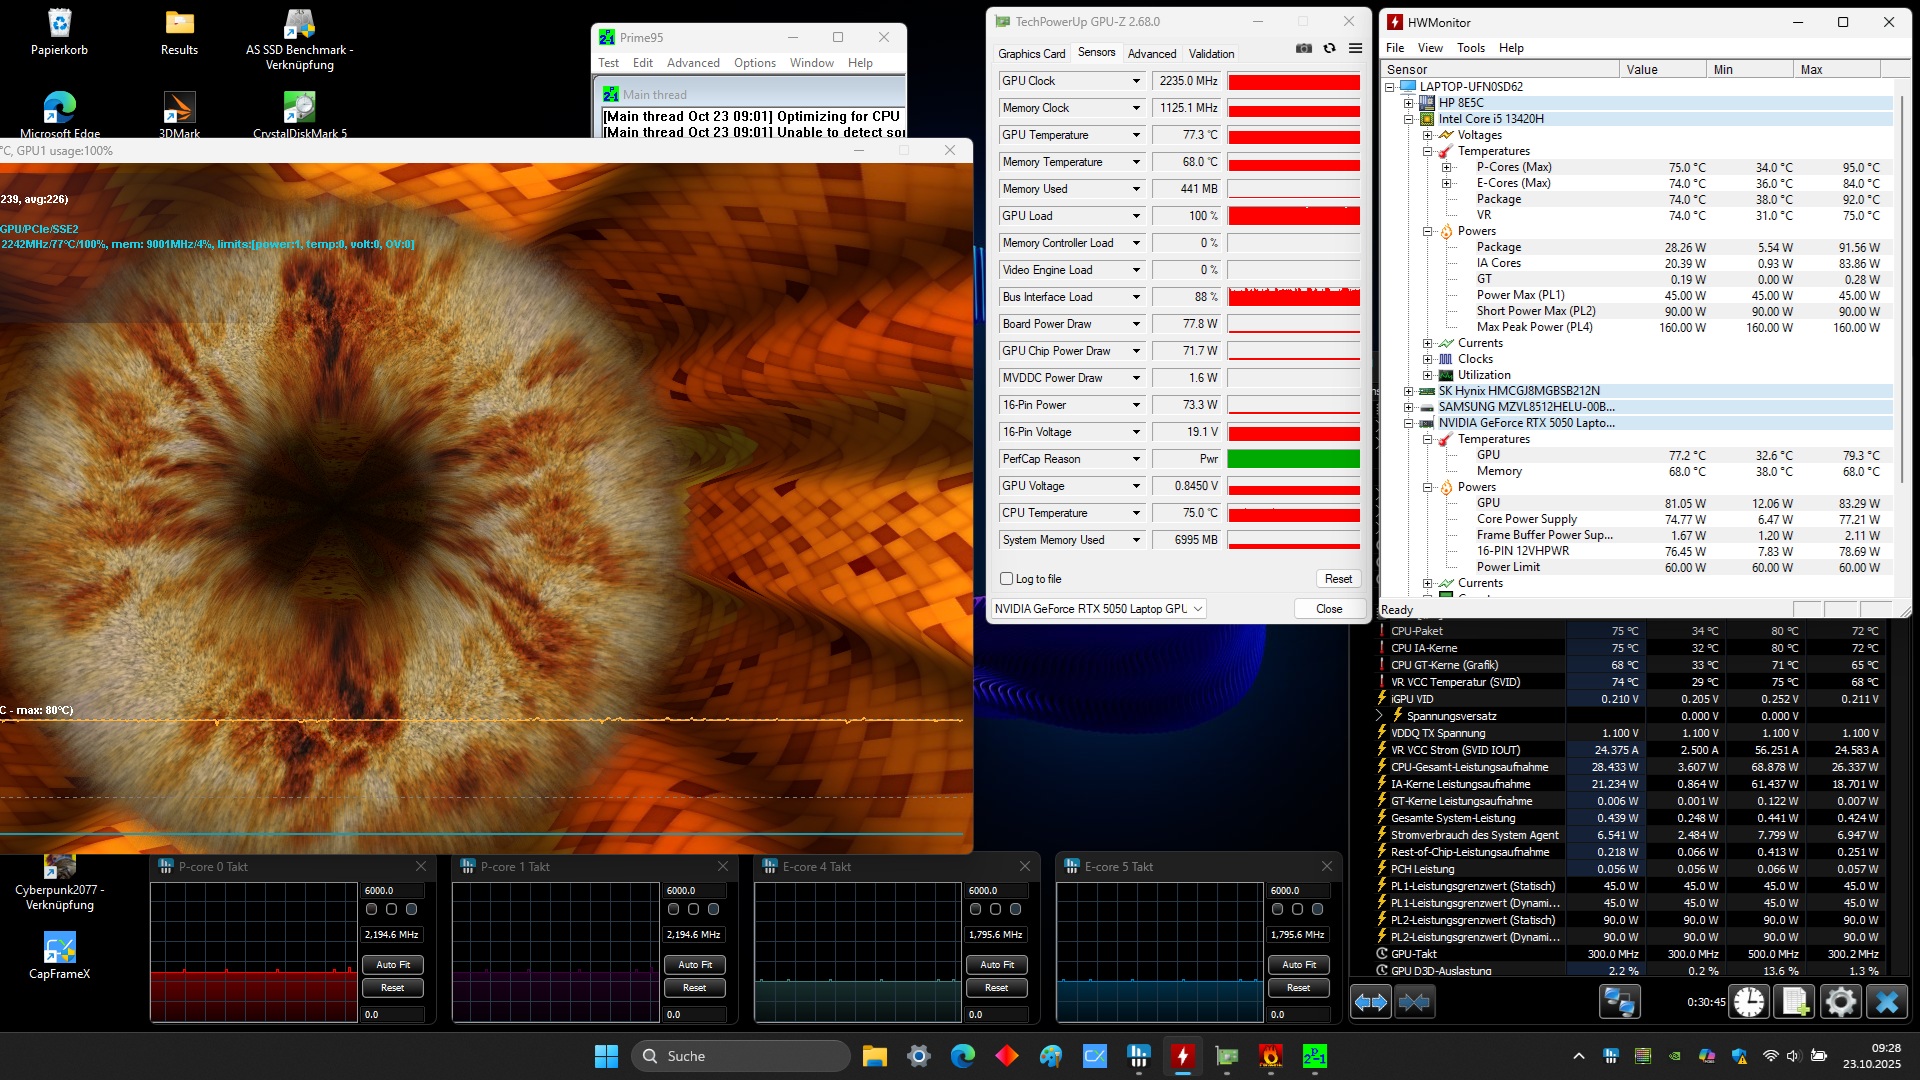Click HWiNFO expand arrows icon
Screen dimensions: 1920x1080
[1370, 1002]
